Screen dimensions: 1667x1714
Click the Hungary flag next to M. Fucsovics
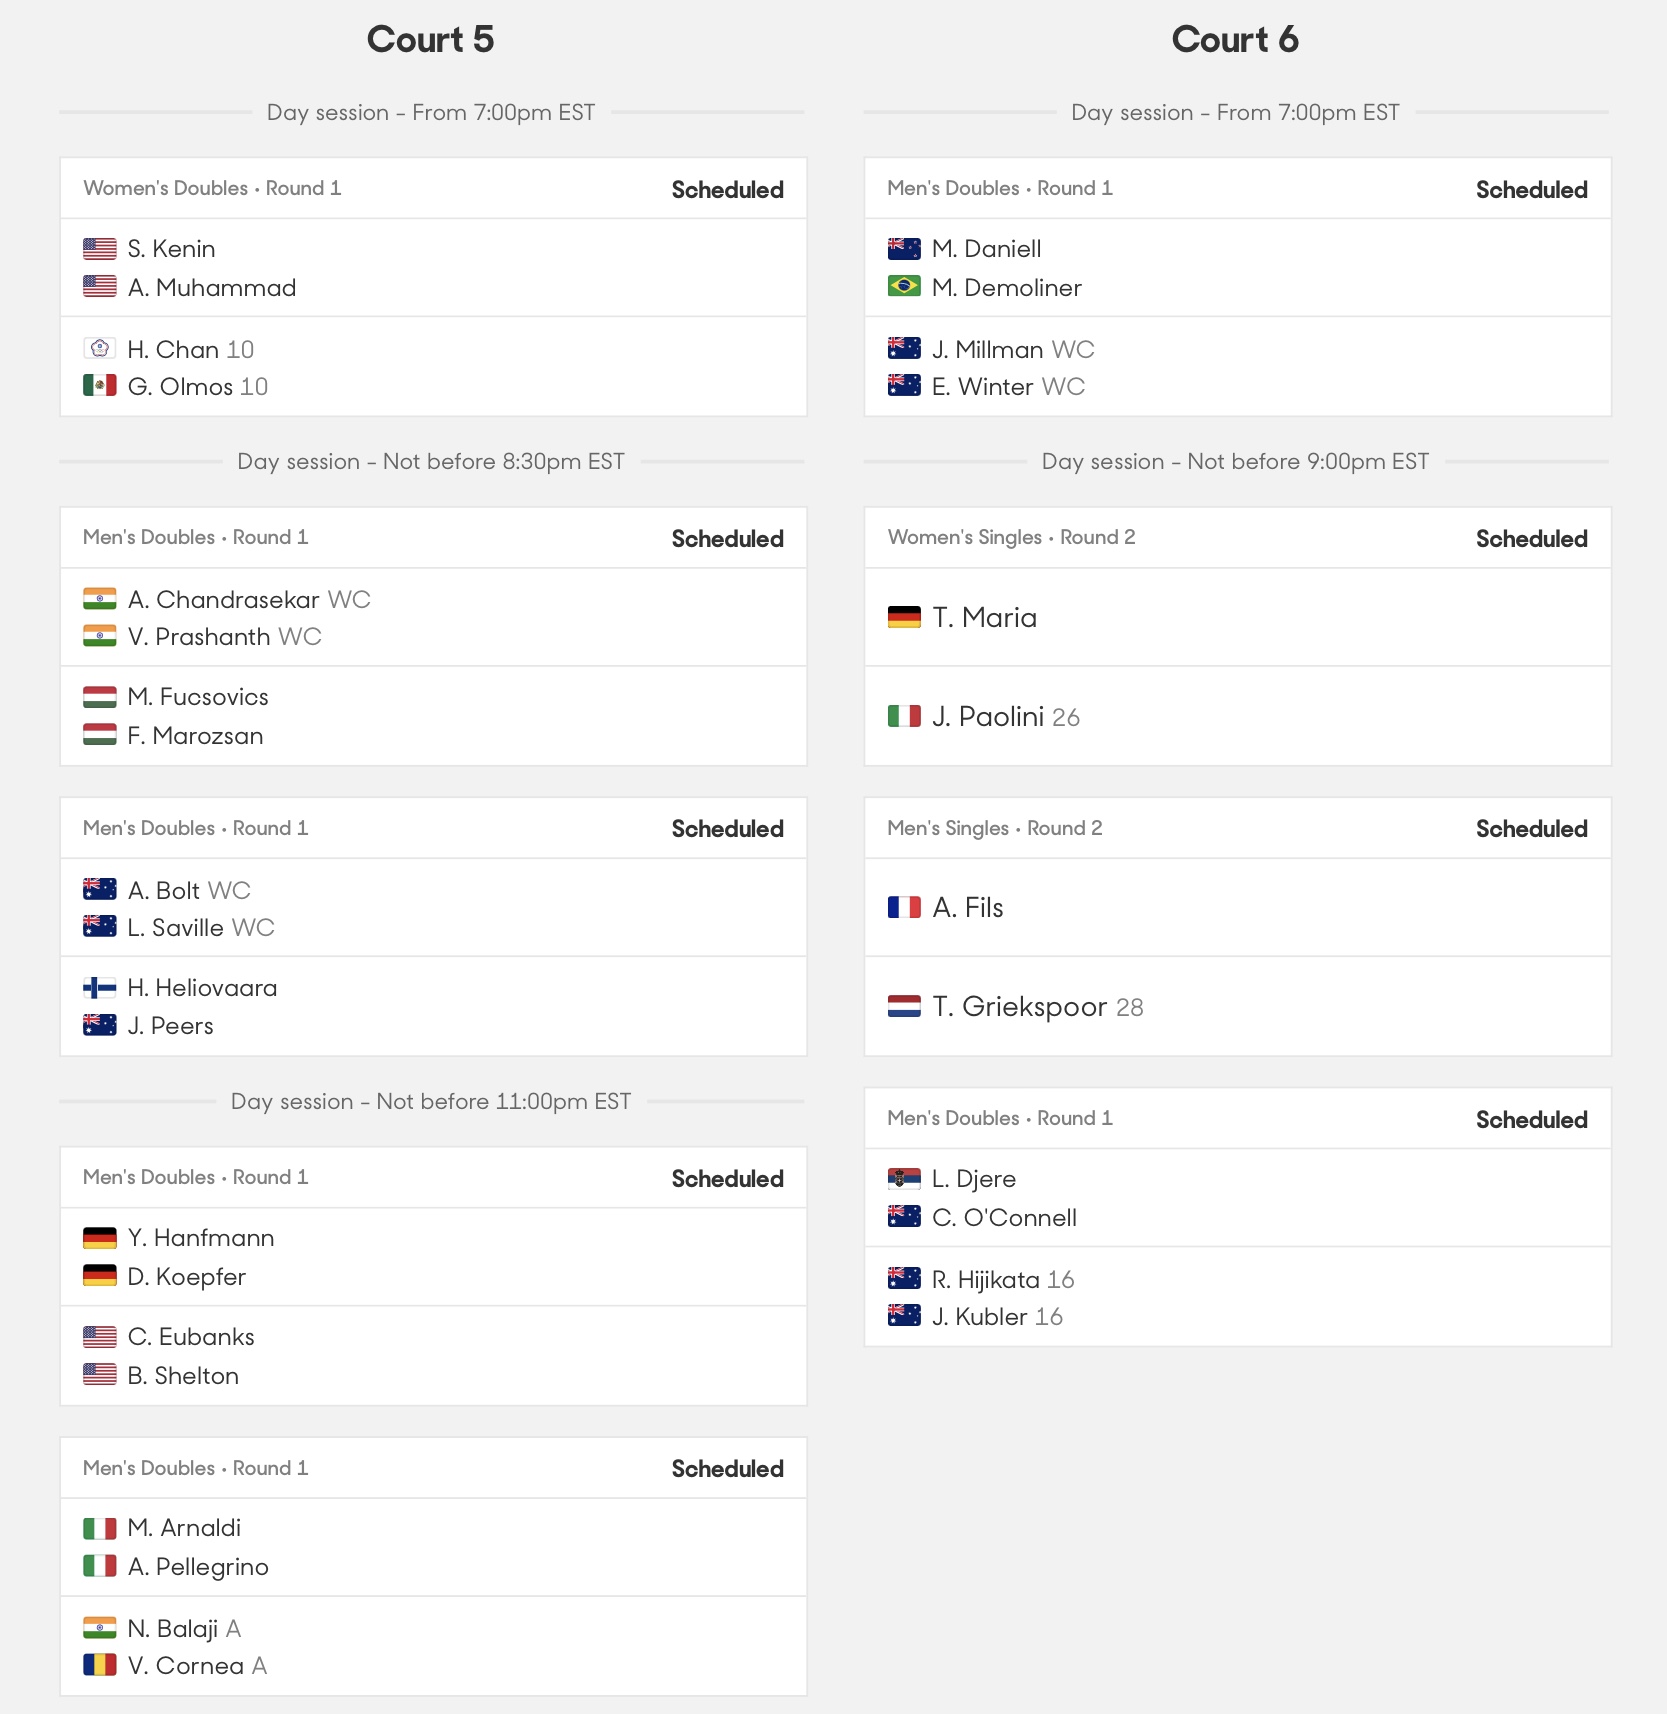click(99, 697)
